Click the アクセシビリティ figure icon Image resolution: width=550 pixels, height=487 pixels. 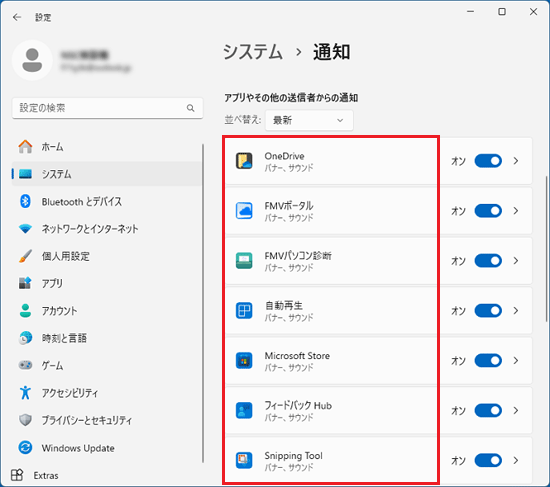pos(25,393)
